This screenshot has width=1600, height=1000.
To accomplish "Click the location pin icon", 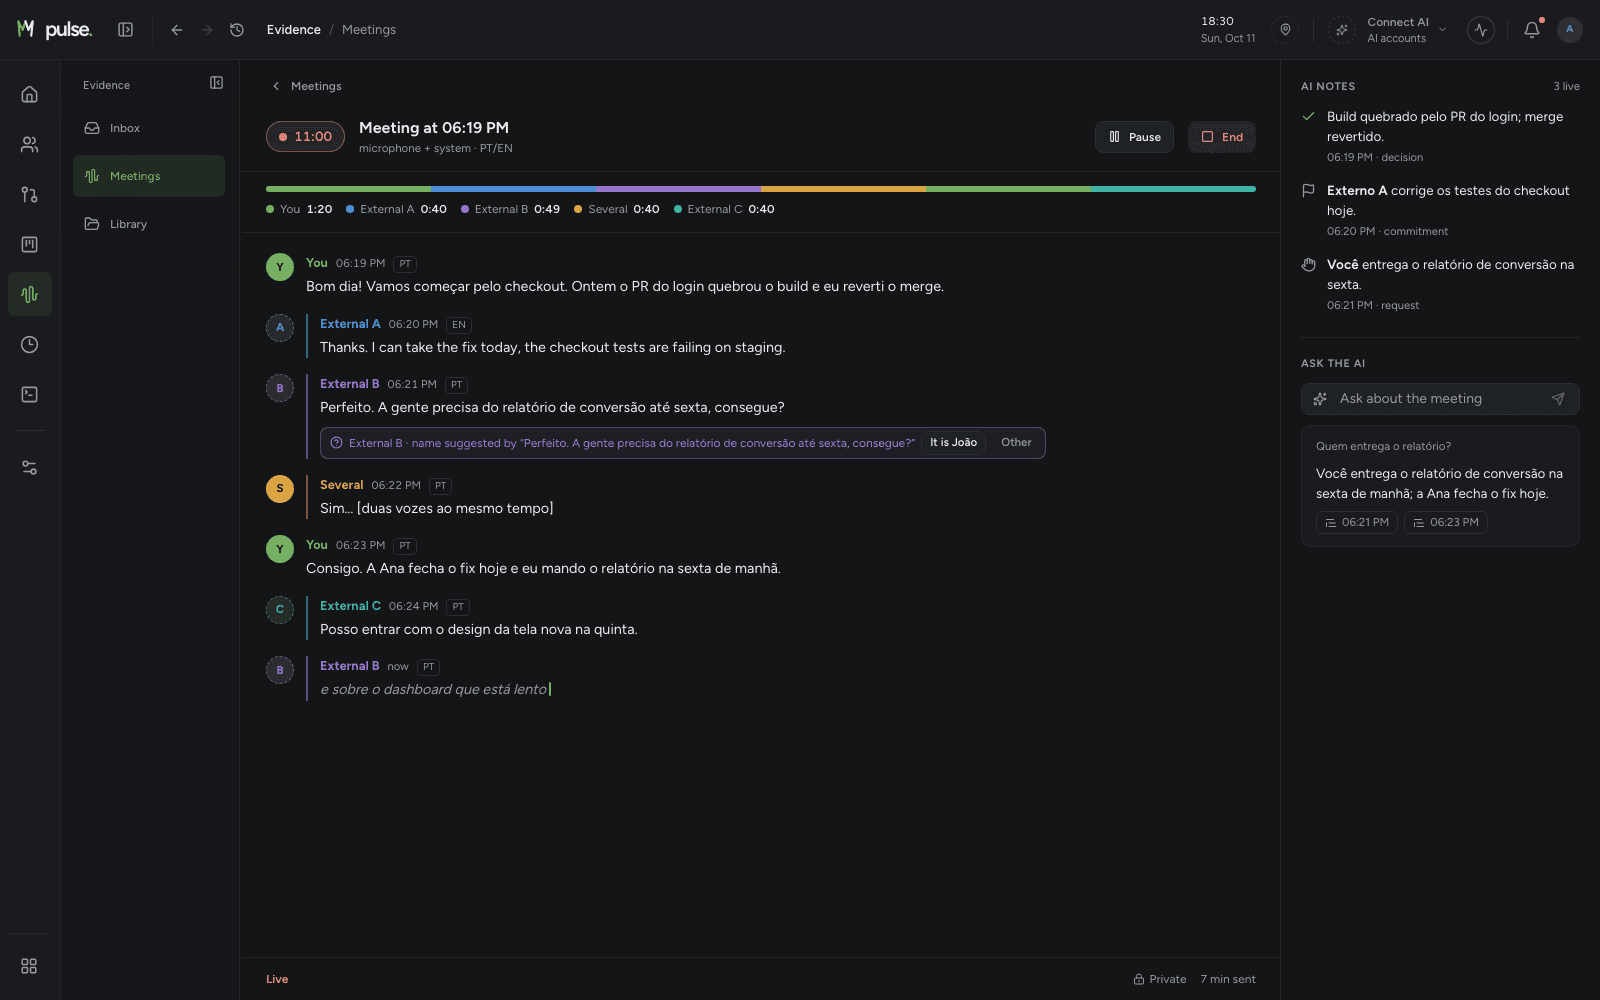I will coord(1285,30).
